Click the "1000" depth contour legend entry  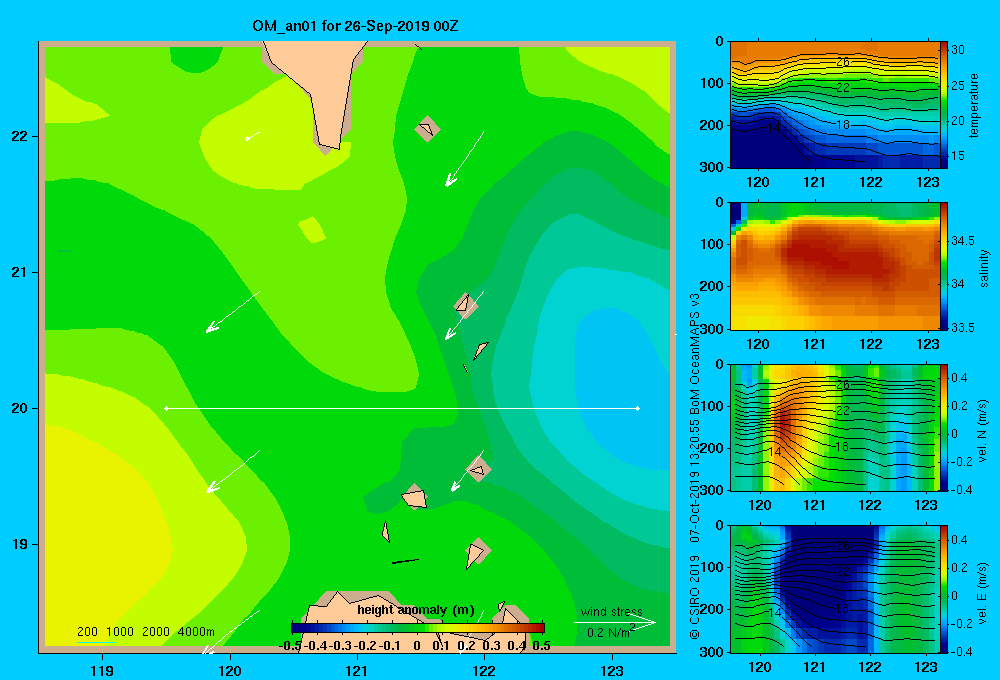coord(120,632)
